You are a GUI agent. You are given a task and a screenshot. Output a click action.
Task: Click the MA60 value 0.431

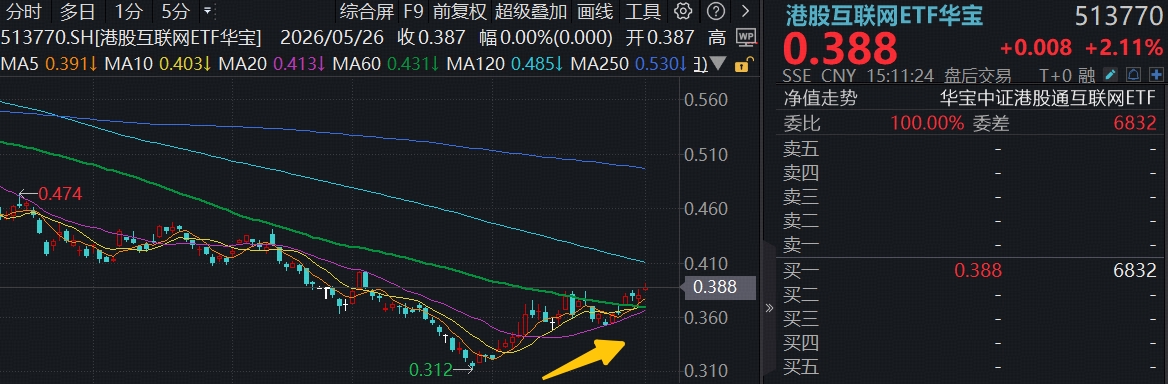click(x=409, y=65)
